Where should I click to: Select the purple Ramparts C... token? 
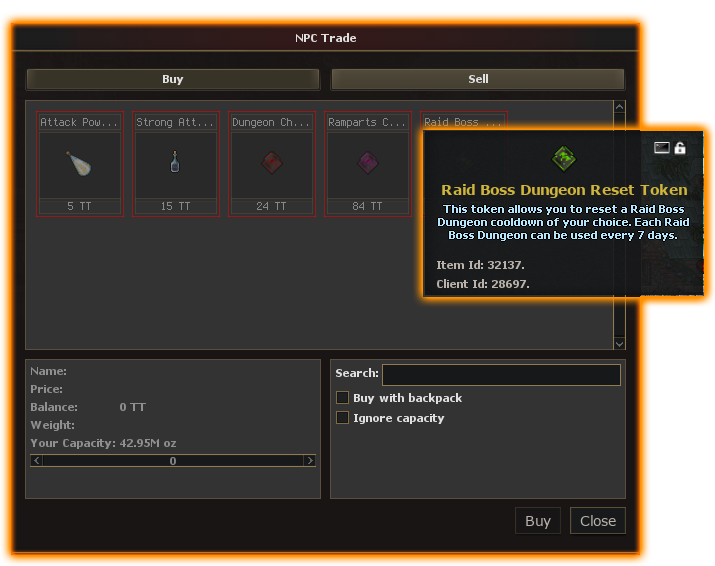pos(368,164)
